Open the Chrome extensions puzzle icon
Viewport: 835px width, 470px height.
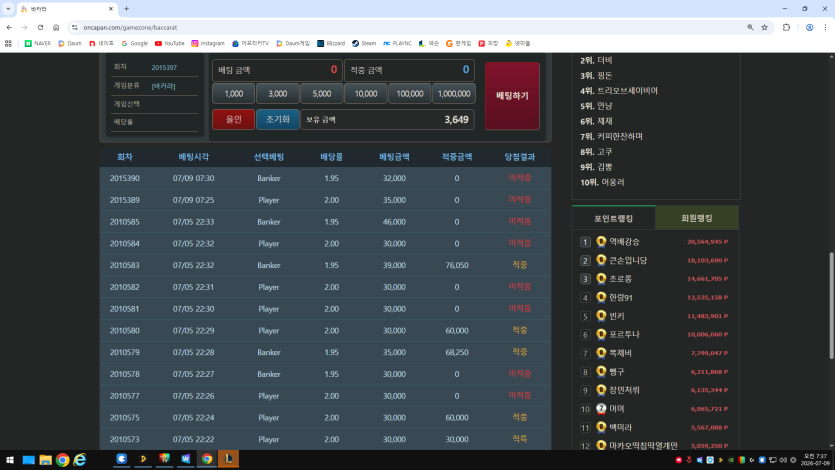(786, 27)
